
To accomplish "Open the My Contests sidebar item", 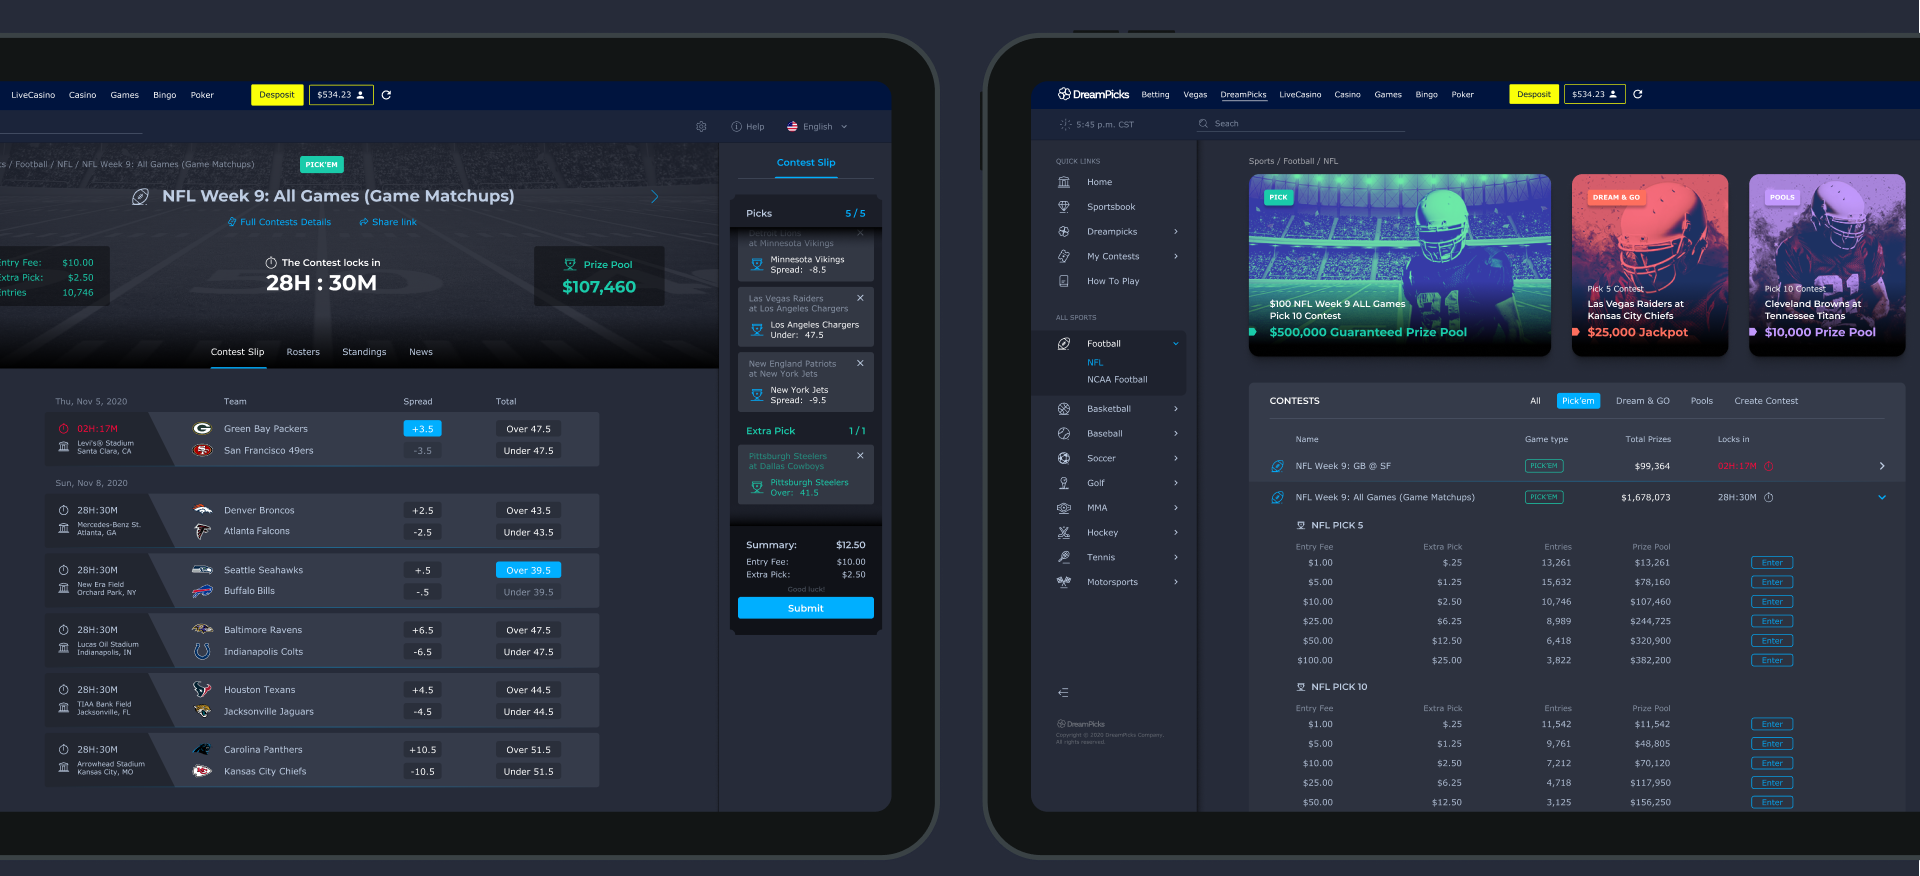I will [1113, 256].
